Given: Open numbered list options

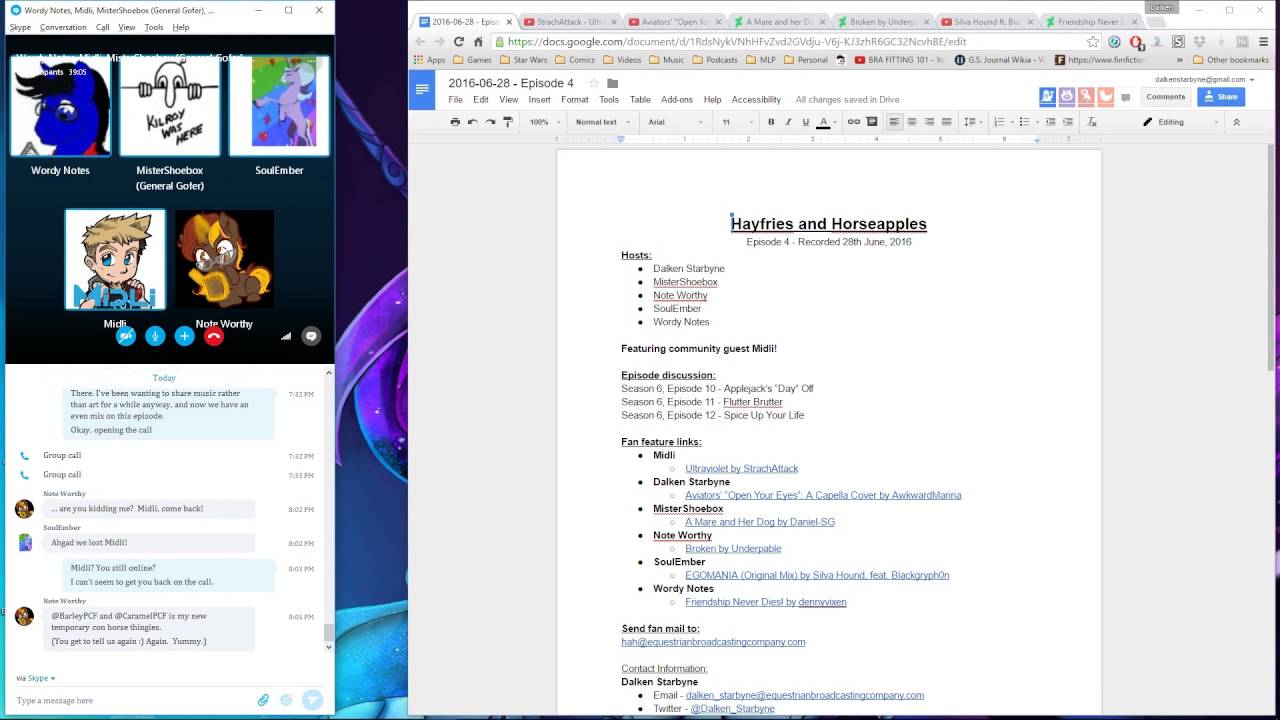Looking at the screenshot, I should tap(1001, 122).
